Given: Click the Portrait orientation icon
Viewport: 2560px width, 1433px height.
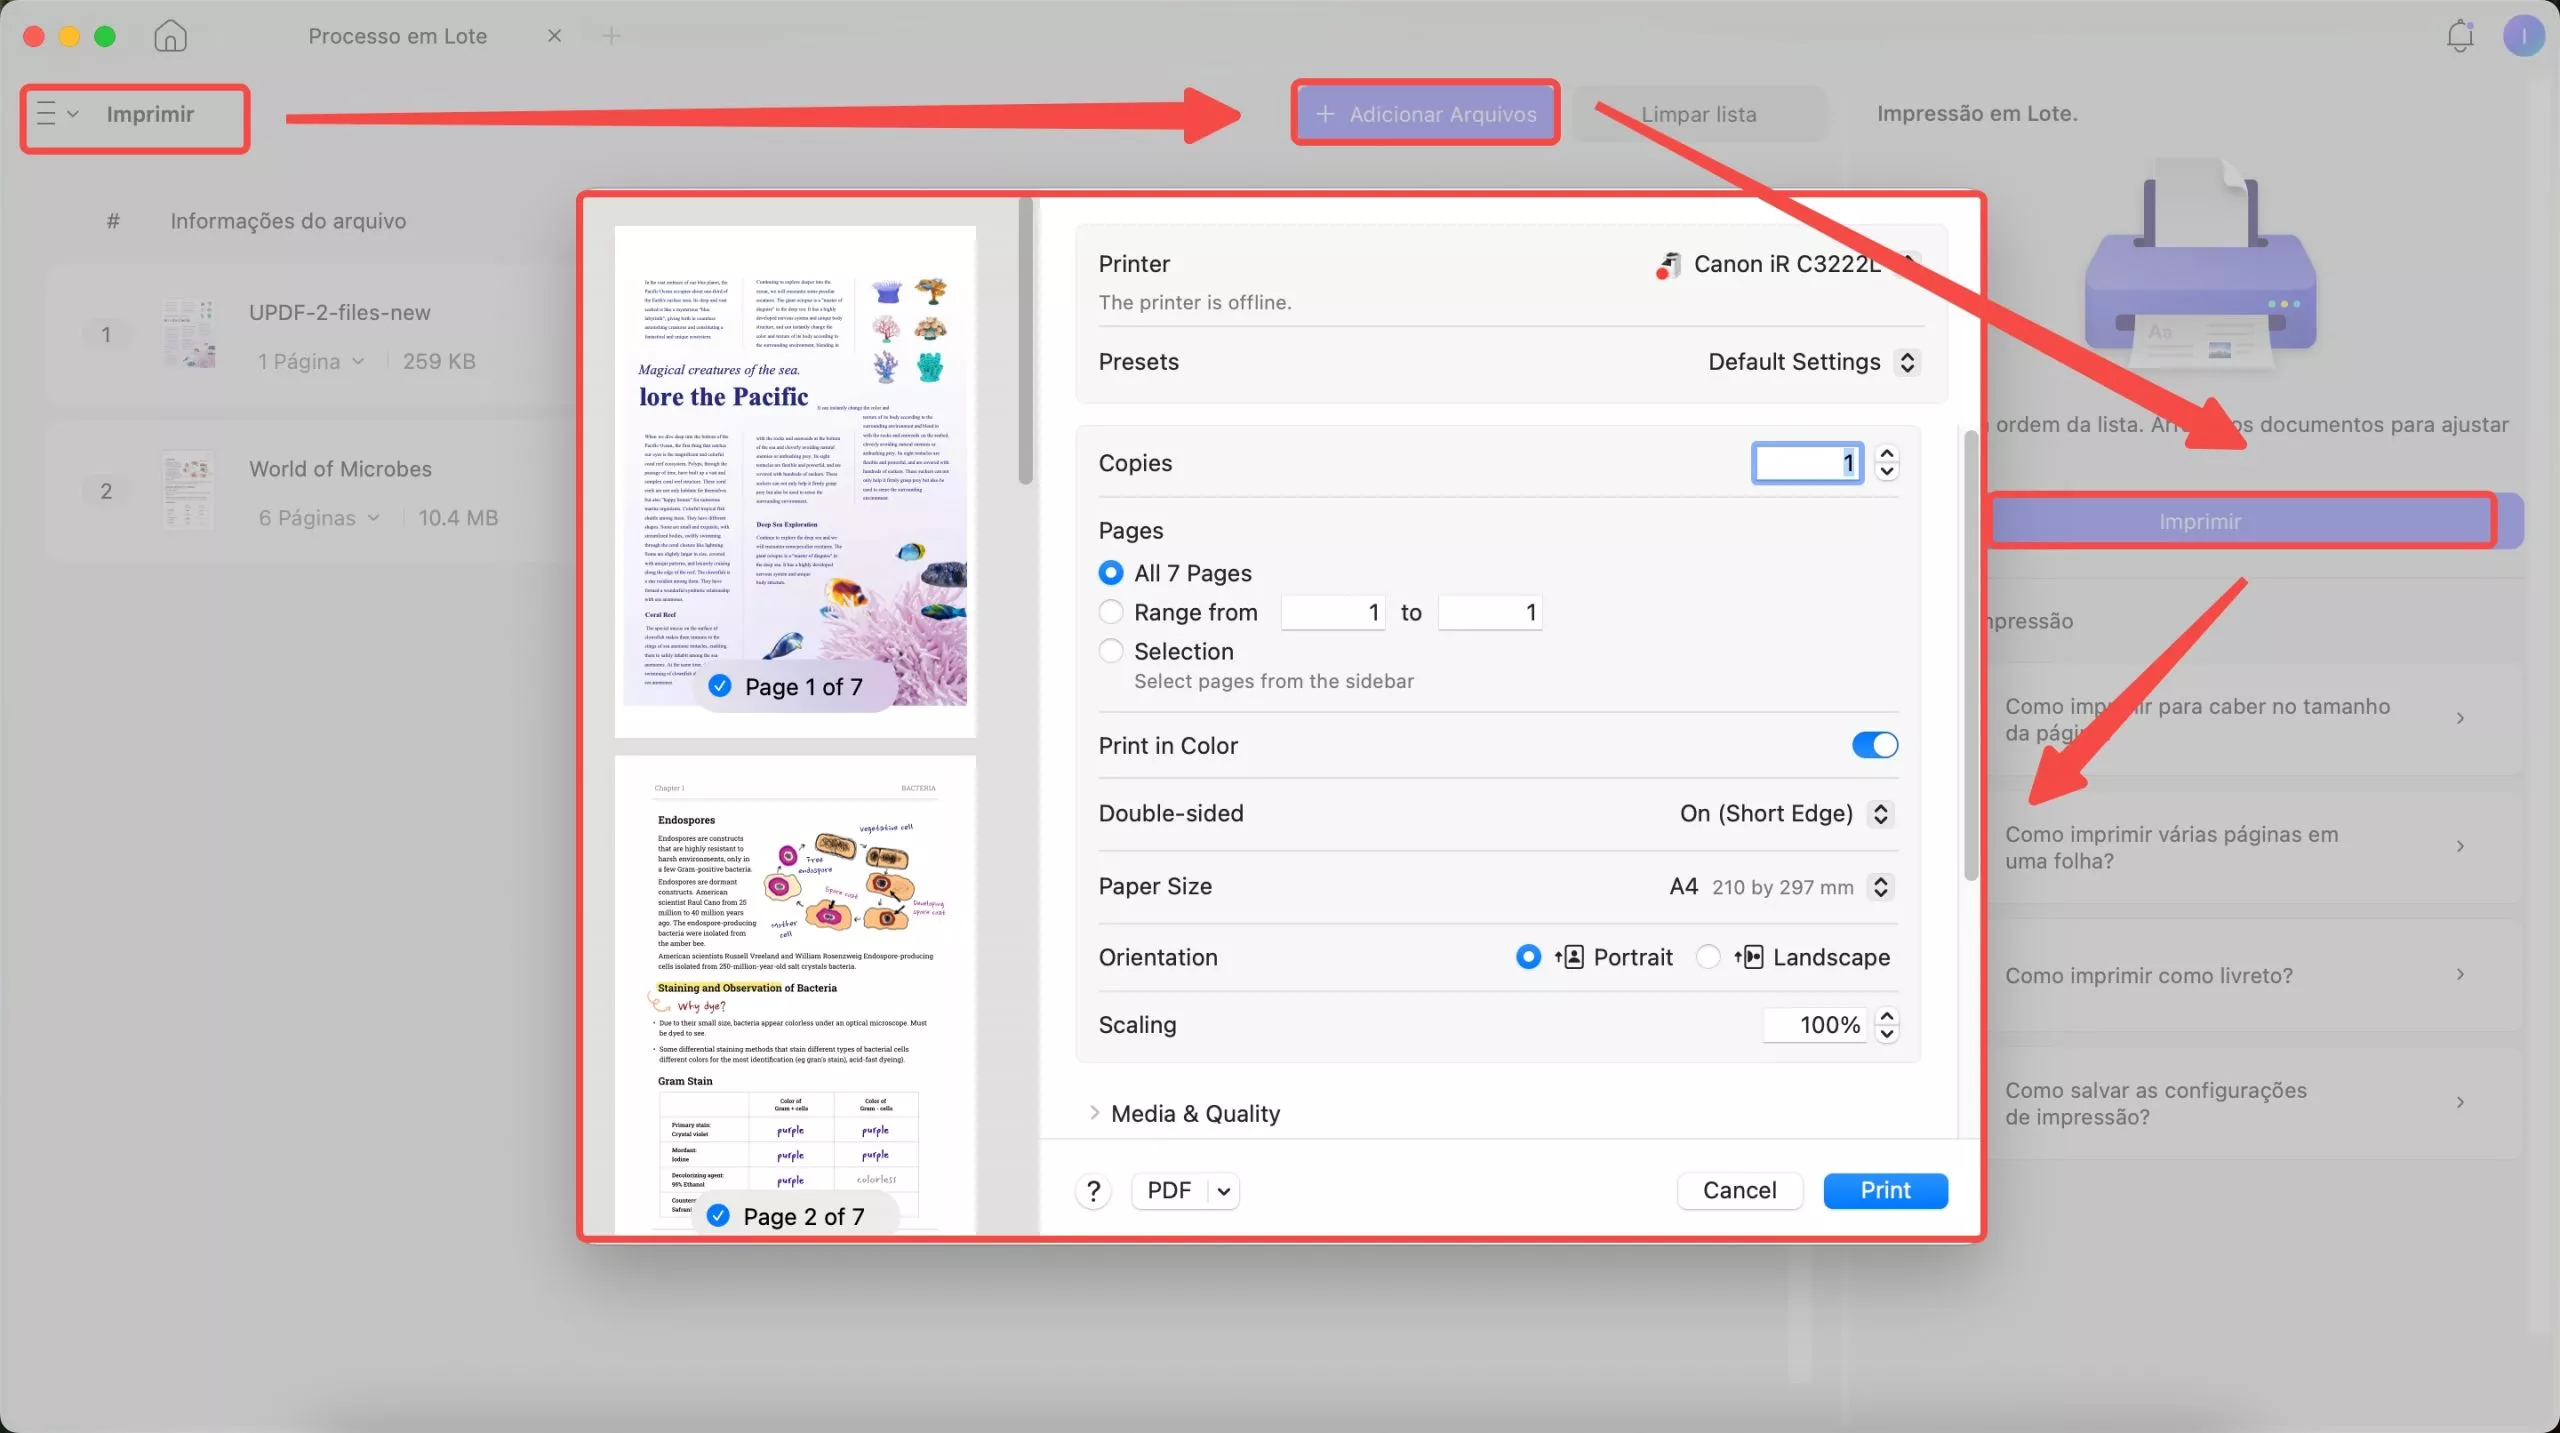Looking at the screenshot, I should click(1569, 957).
